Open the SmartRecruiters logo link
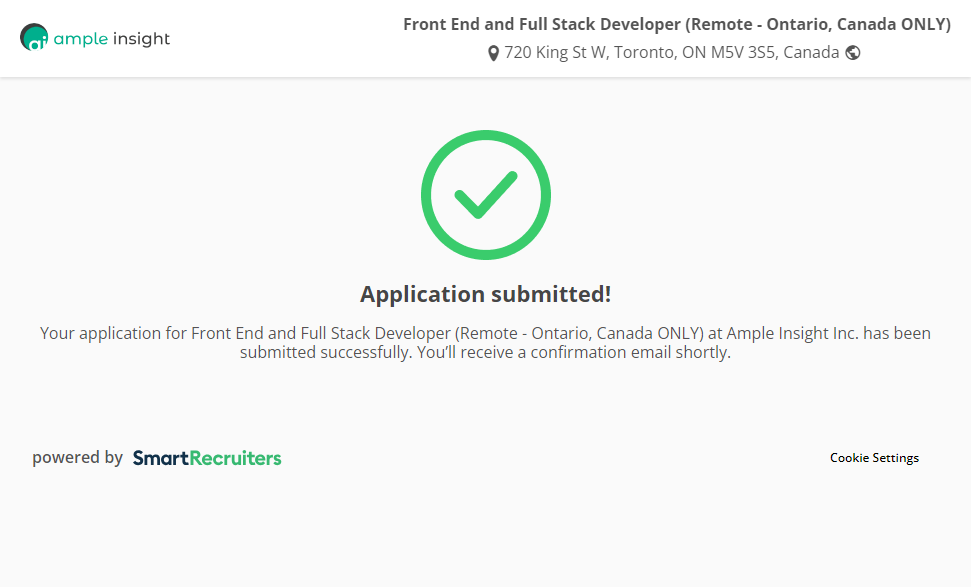The width and height of the screenshot is (971, 587). click(207, 458)
